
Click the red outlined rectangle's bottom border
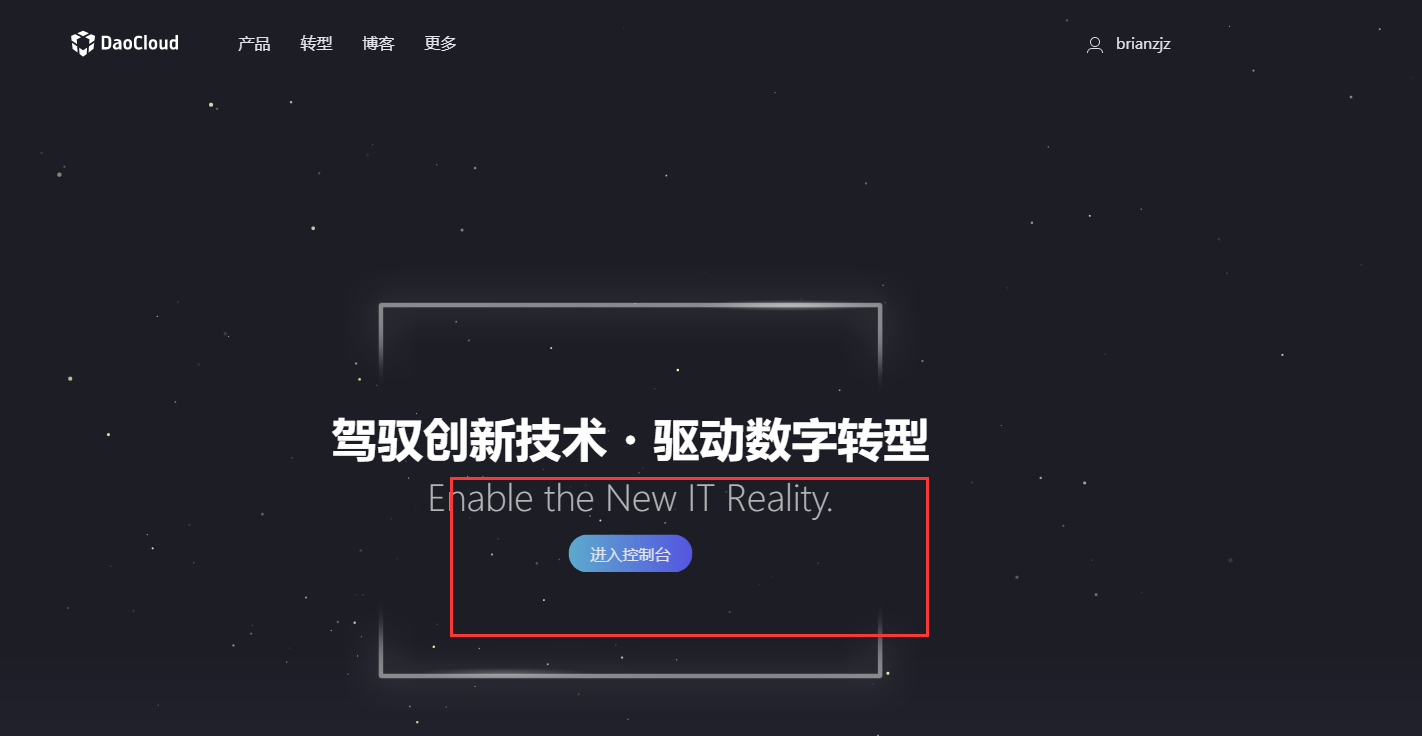tap(689, 635)
